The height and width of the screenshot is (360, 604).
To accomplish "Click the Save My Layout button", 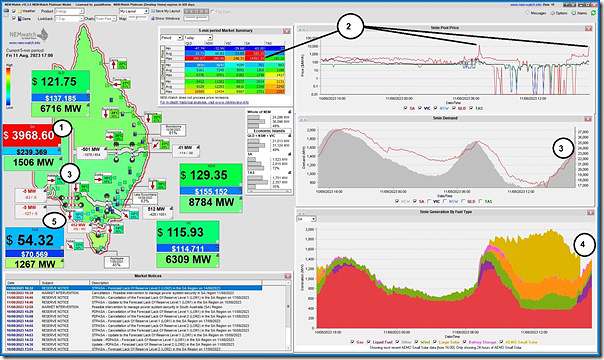I will [x=166, y=12].
